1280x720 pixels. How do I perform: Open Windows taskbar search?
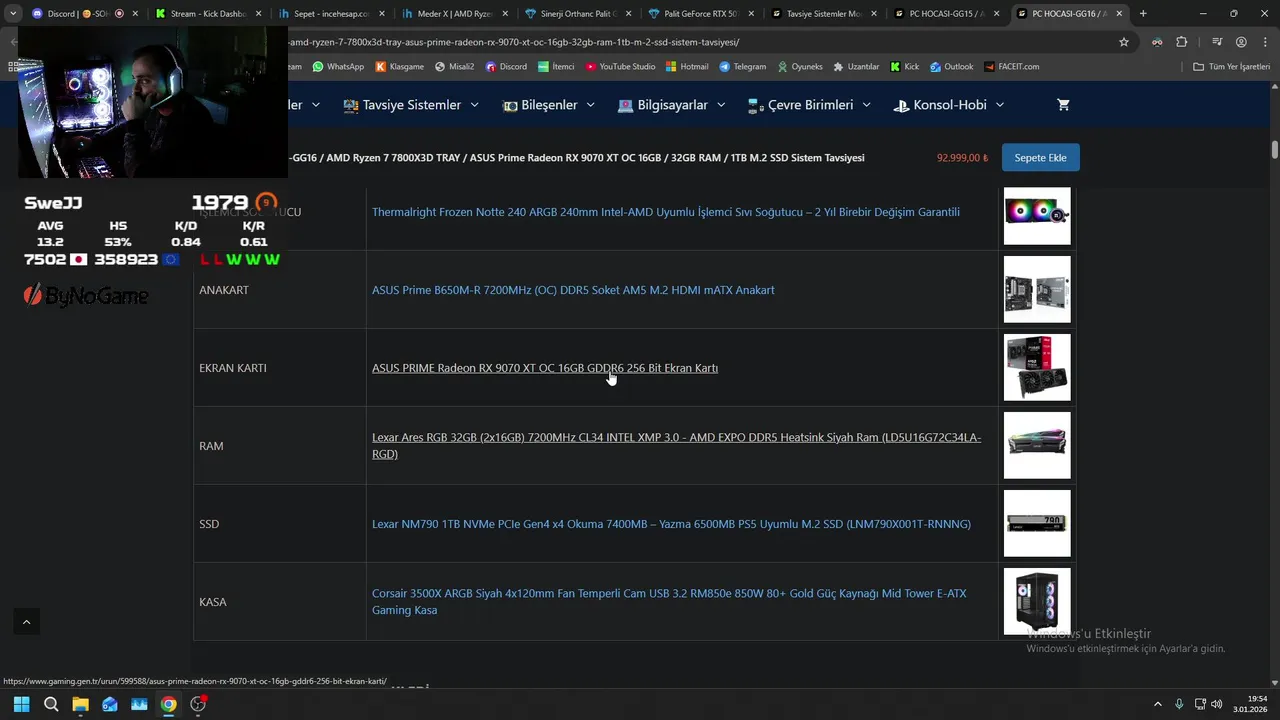(51, 704)
